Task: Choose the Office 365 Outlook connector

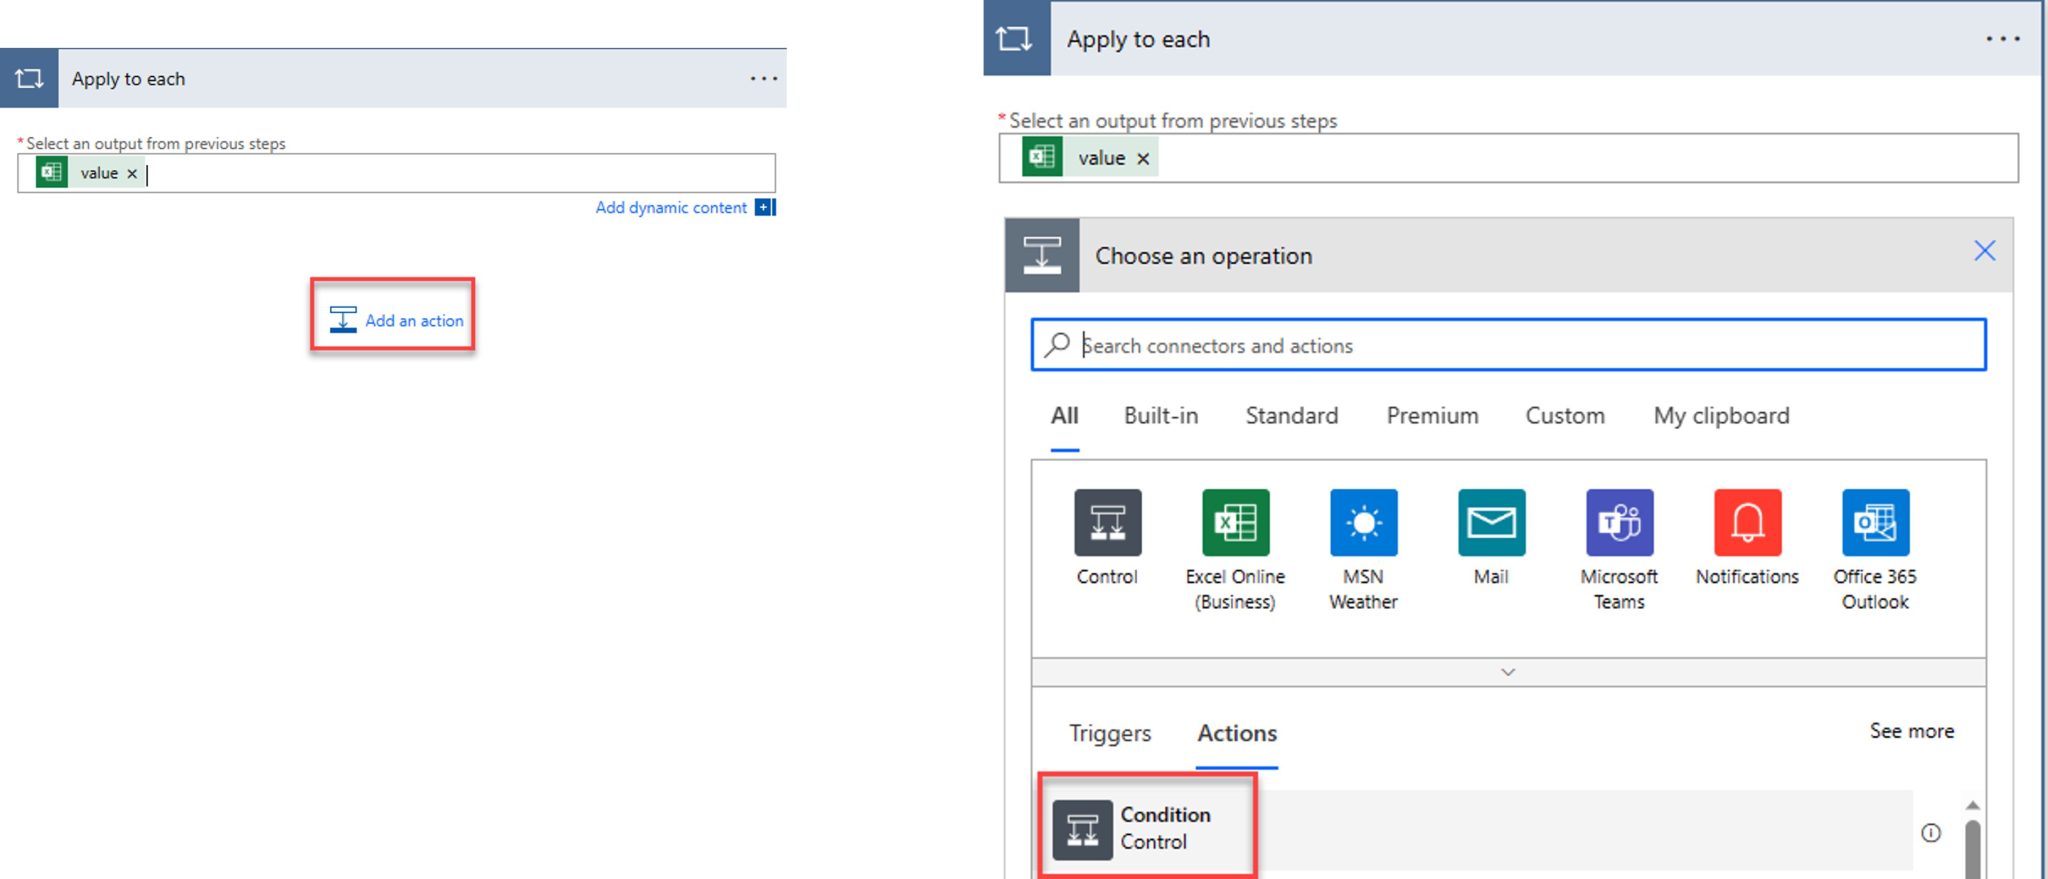Action: click(x=1875, y=523)
